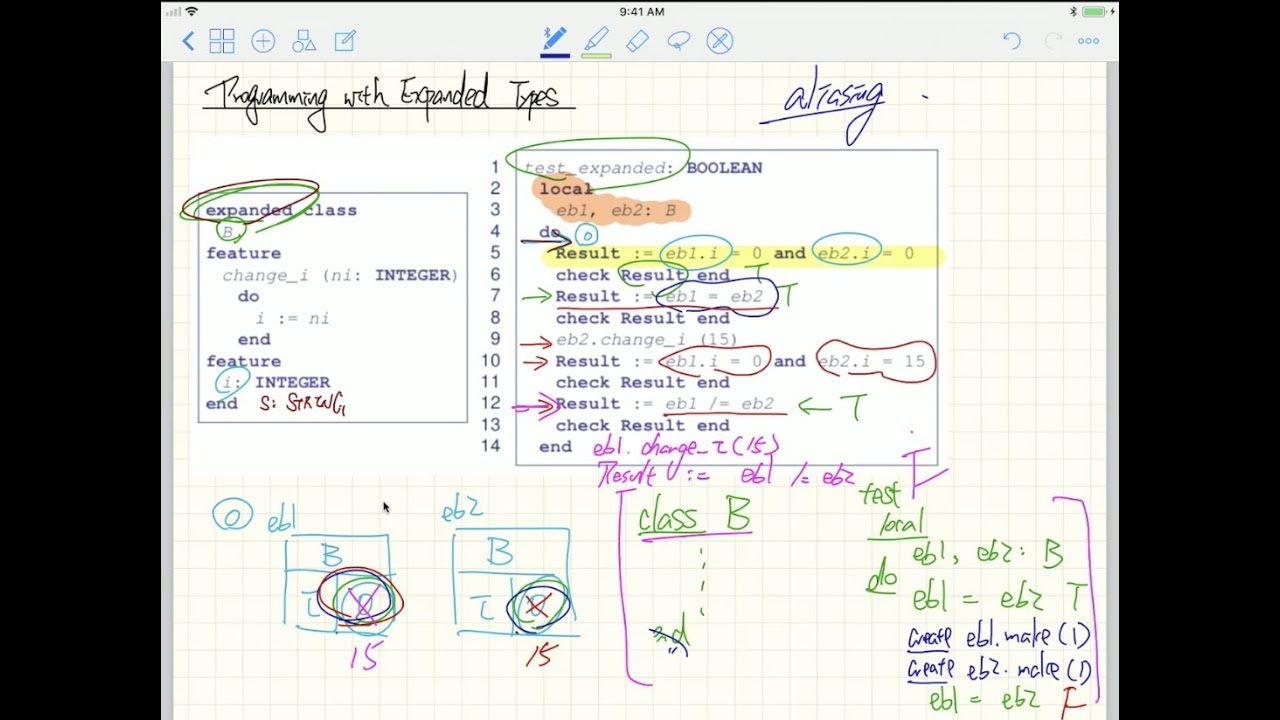1280x720 pixels.
Task: Tap the battery indicator
Action: [x=1096, y=11]
